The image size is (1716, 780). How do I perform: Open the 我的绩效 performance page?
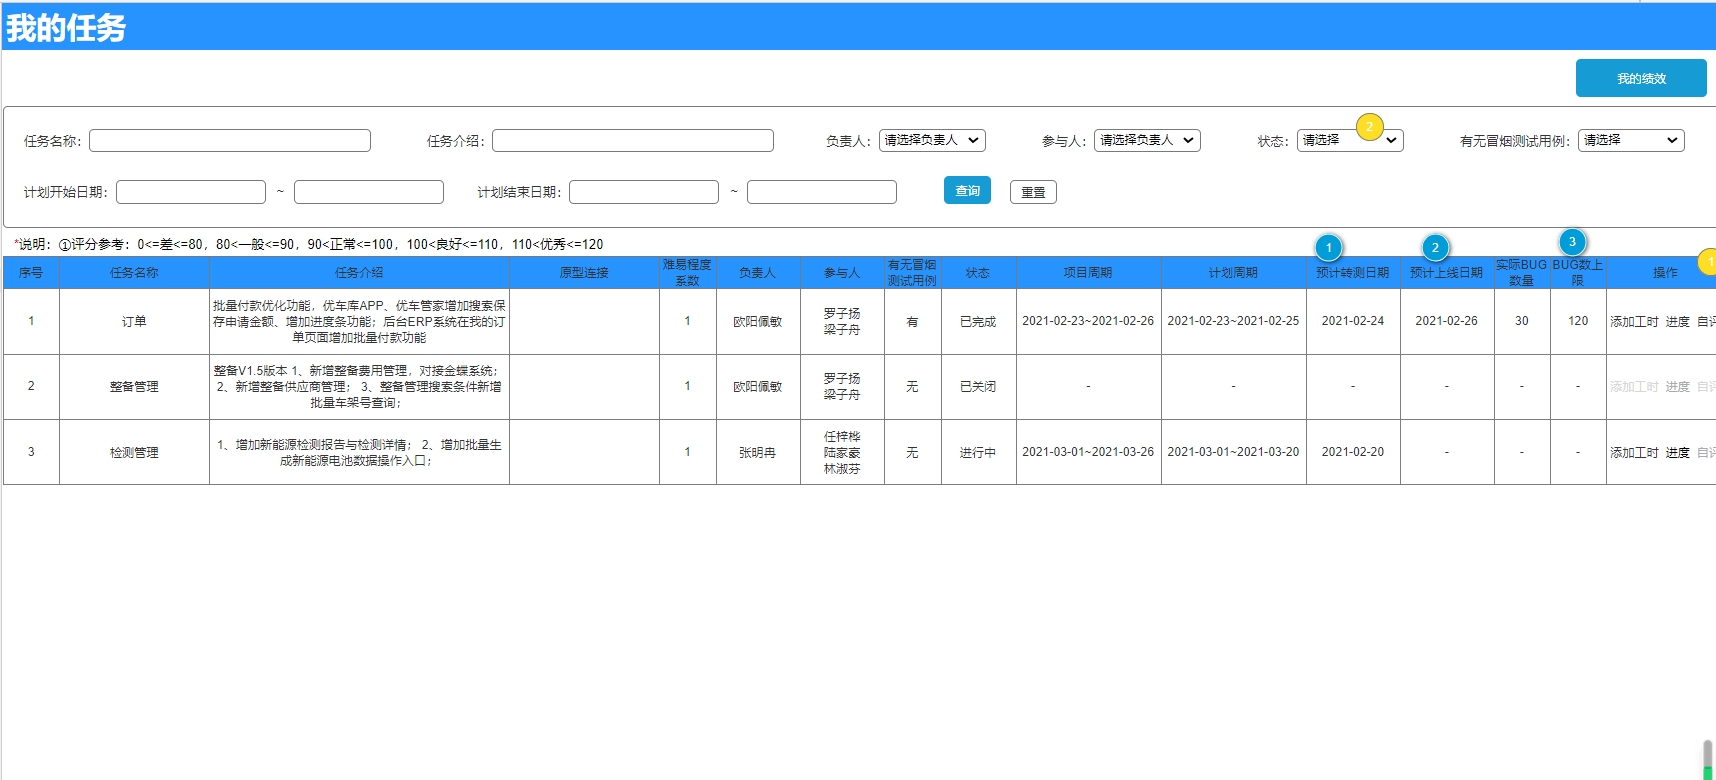1641,78
